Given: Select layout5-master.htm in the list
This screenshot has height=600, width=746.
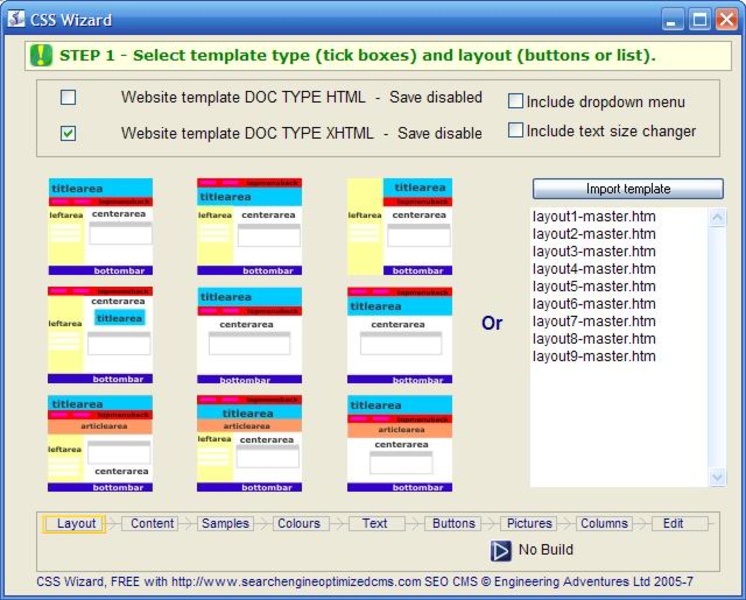Looking at the screenshot, I should [594, 286].
